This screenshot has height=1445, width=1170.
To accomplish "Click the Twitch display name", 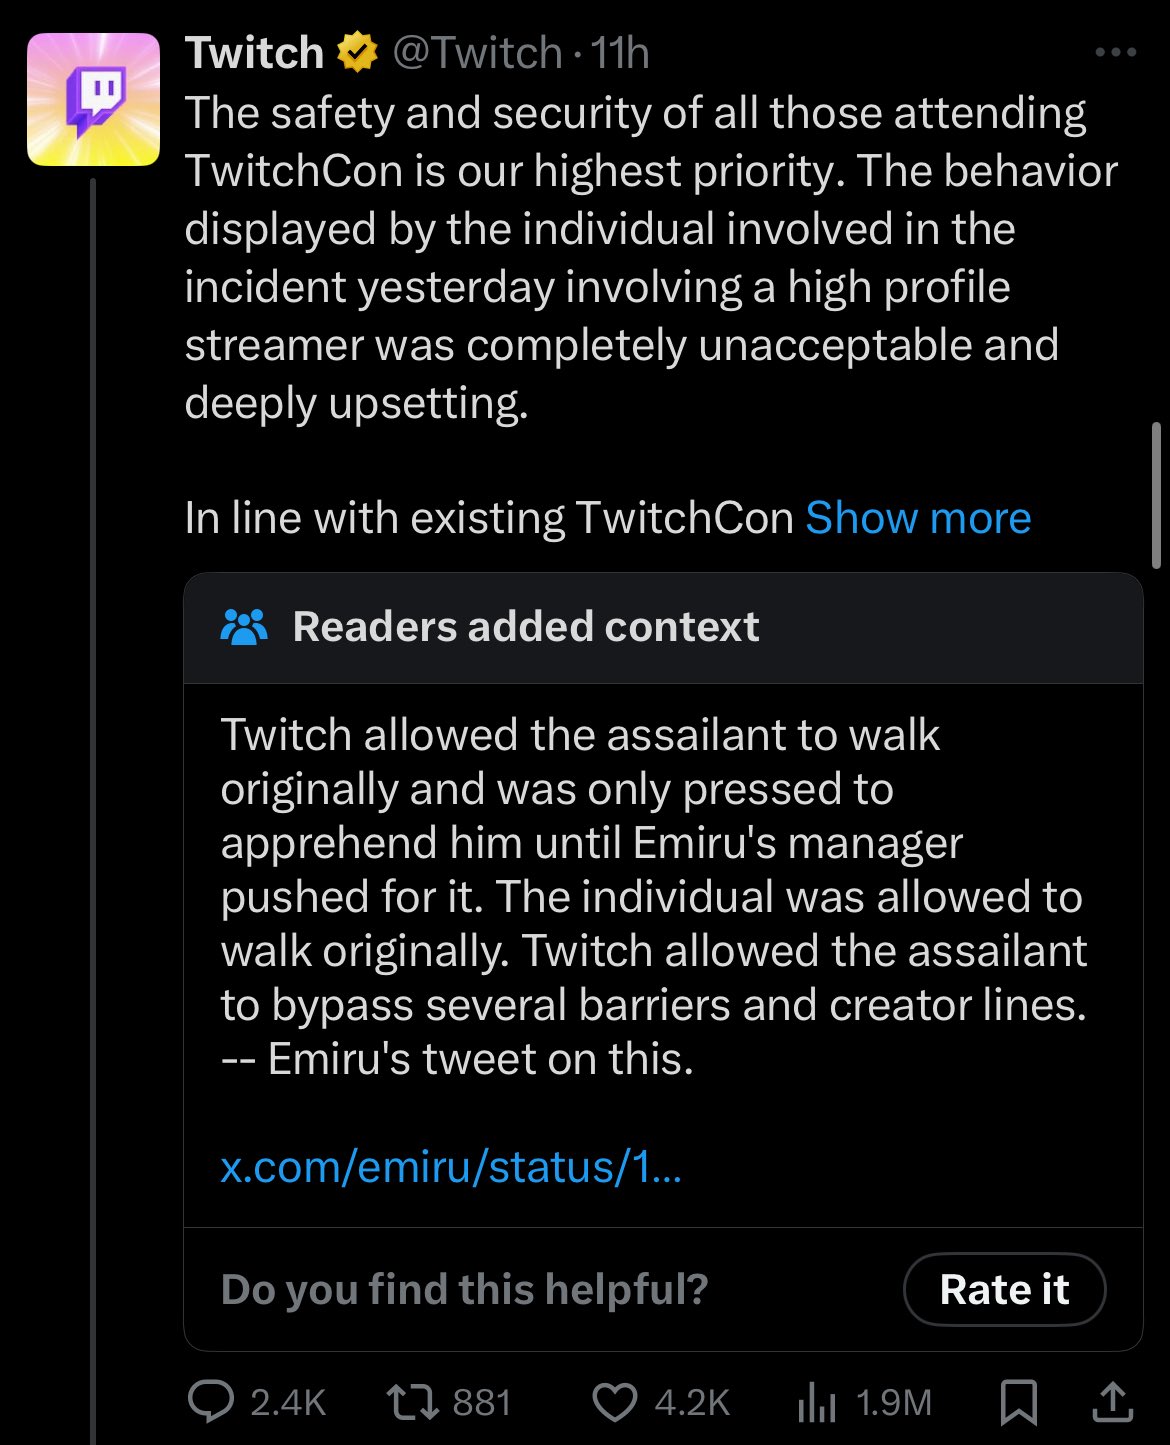I will point(254,53).
